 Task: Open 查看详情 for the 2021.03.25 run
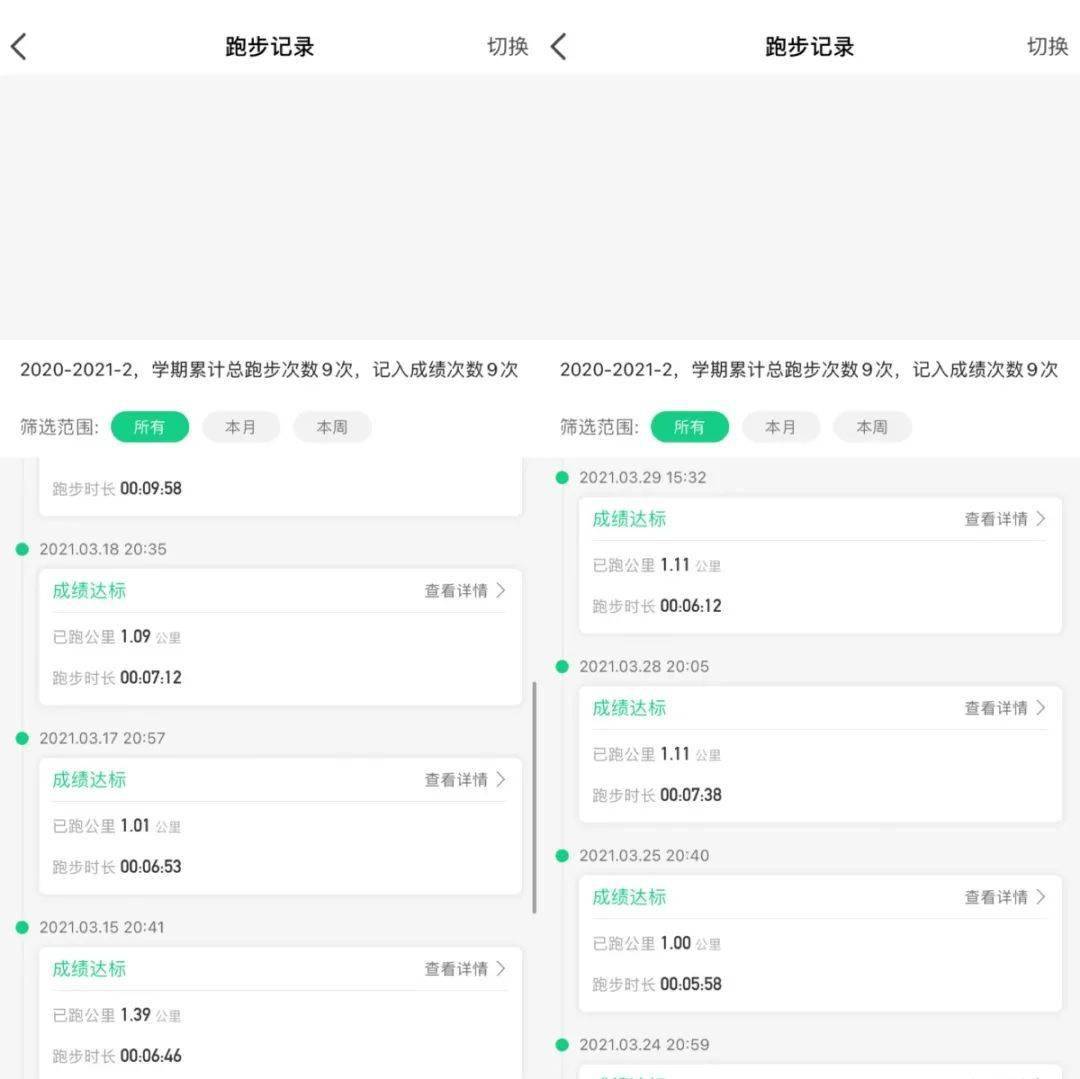1005,897
